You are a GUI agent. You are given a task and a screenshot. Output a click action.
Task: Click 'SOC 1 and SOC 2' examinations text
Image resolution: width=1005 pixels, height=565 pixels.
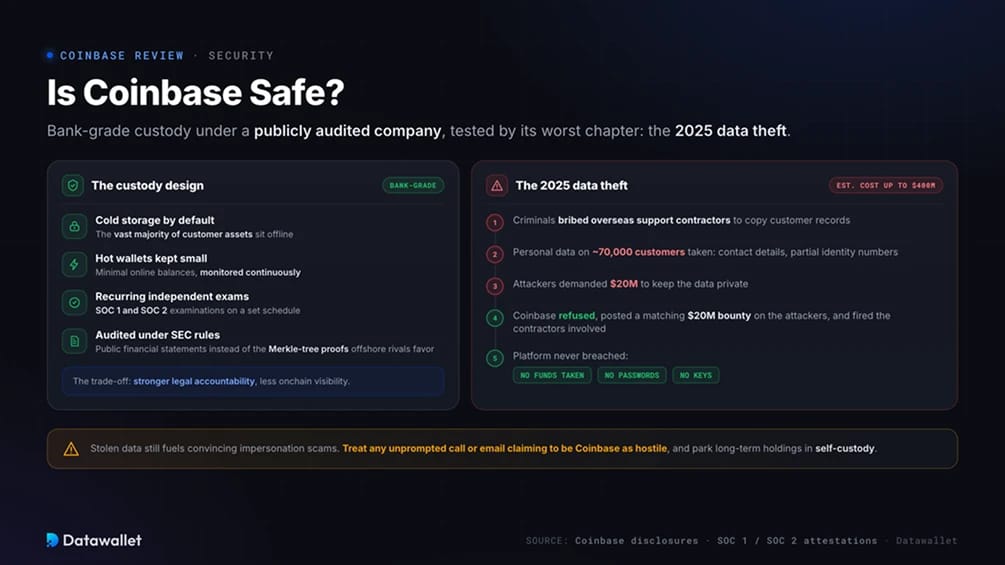pyautogui.click(x=131, y=311)
